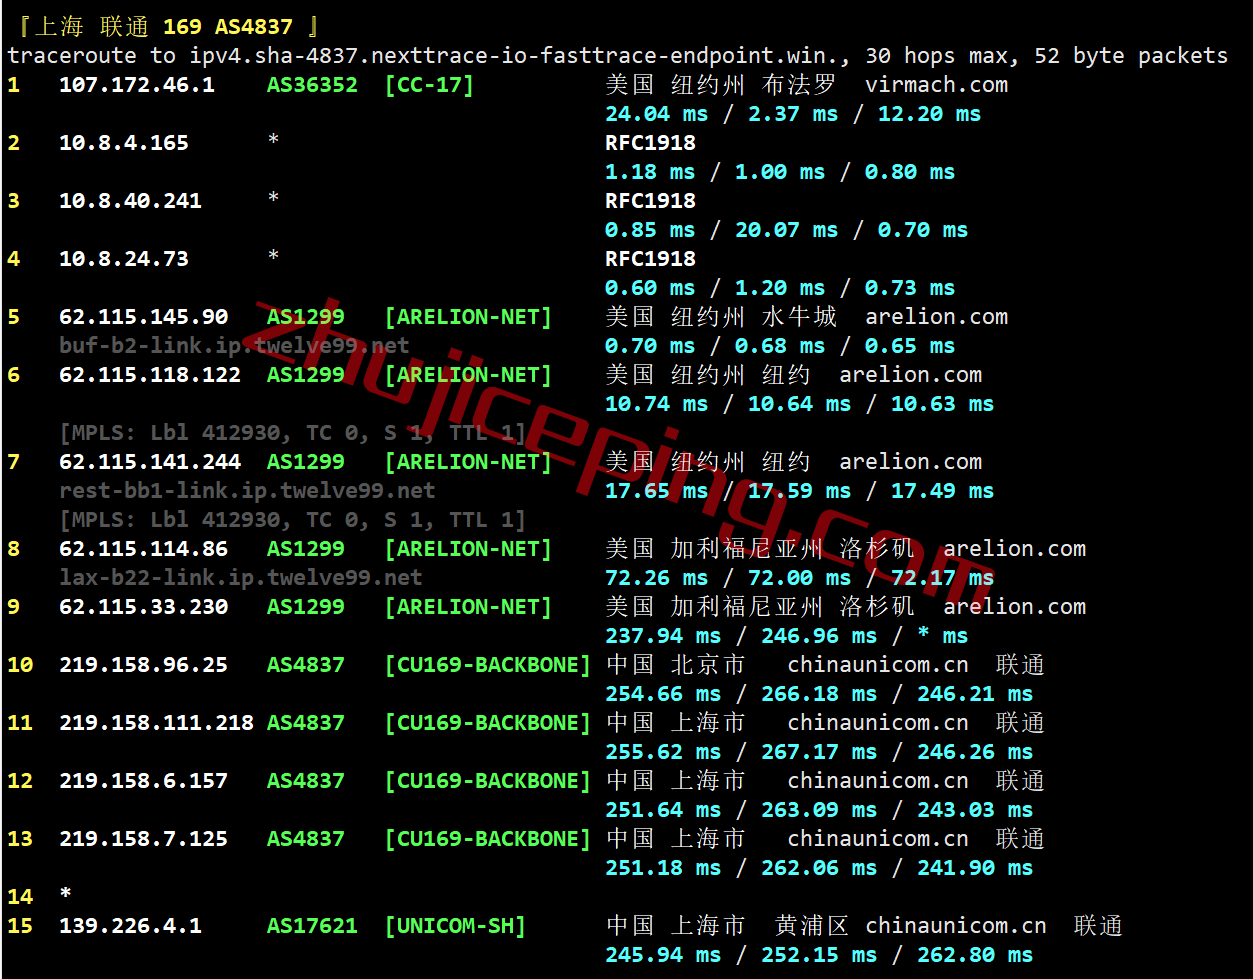
Task: Click latency 255.62 ms in hop 11
Action: point(663,752)
